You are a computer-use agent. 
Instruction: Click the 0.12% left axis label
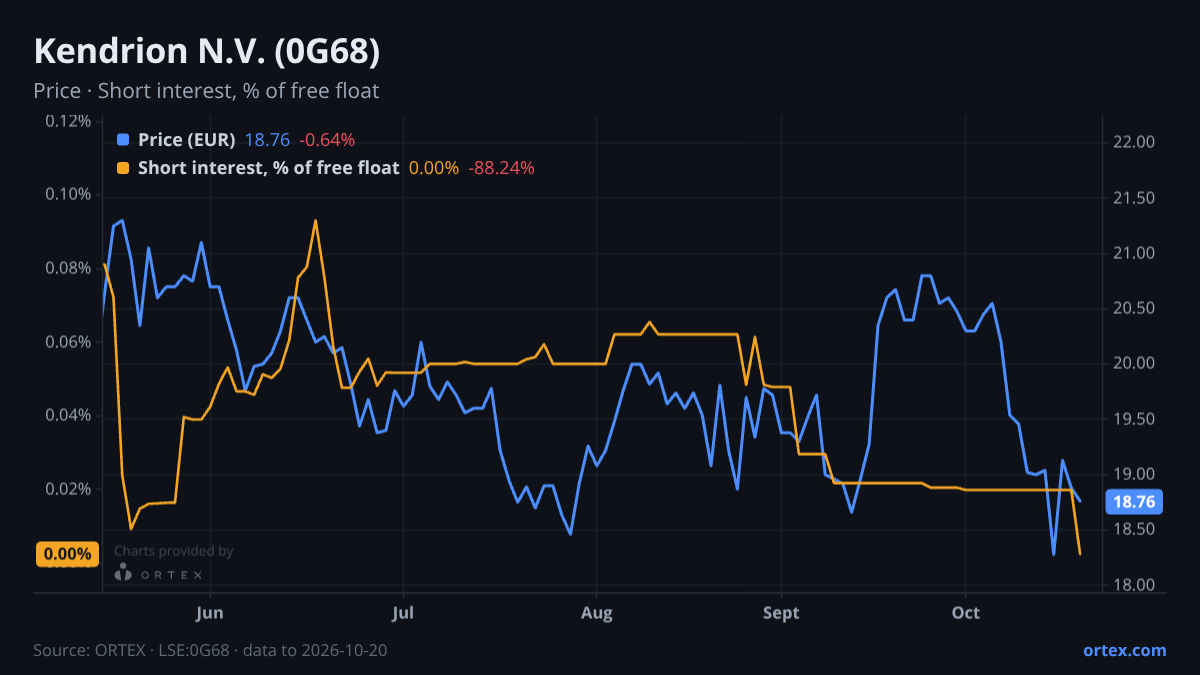[68, 121]
